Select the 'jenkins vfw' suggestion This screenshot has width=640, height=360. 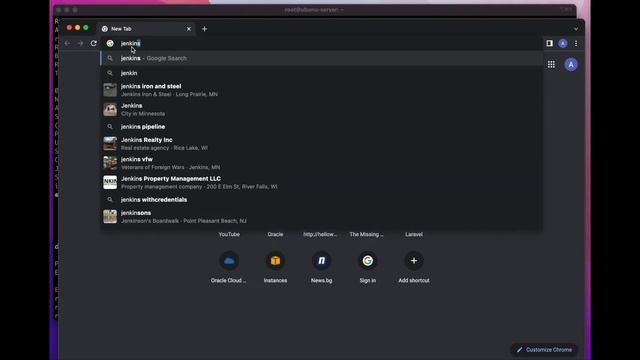(x=322, y=163)
